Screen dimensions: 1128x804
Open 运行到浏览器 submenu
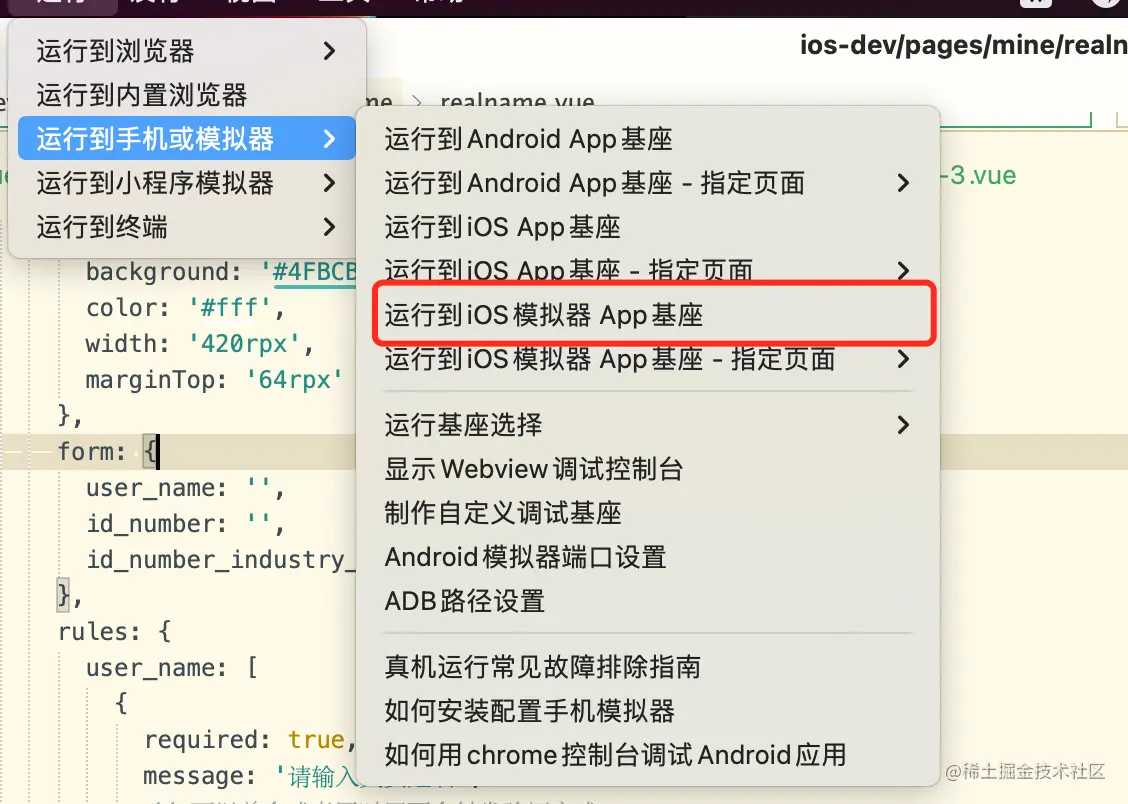(x=186, y=51)
